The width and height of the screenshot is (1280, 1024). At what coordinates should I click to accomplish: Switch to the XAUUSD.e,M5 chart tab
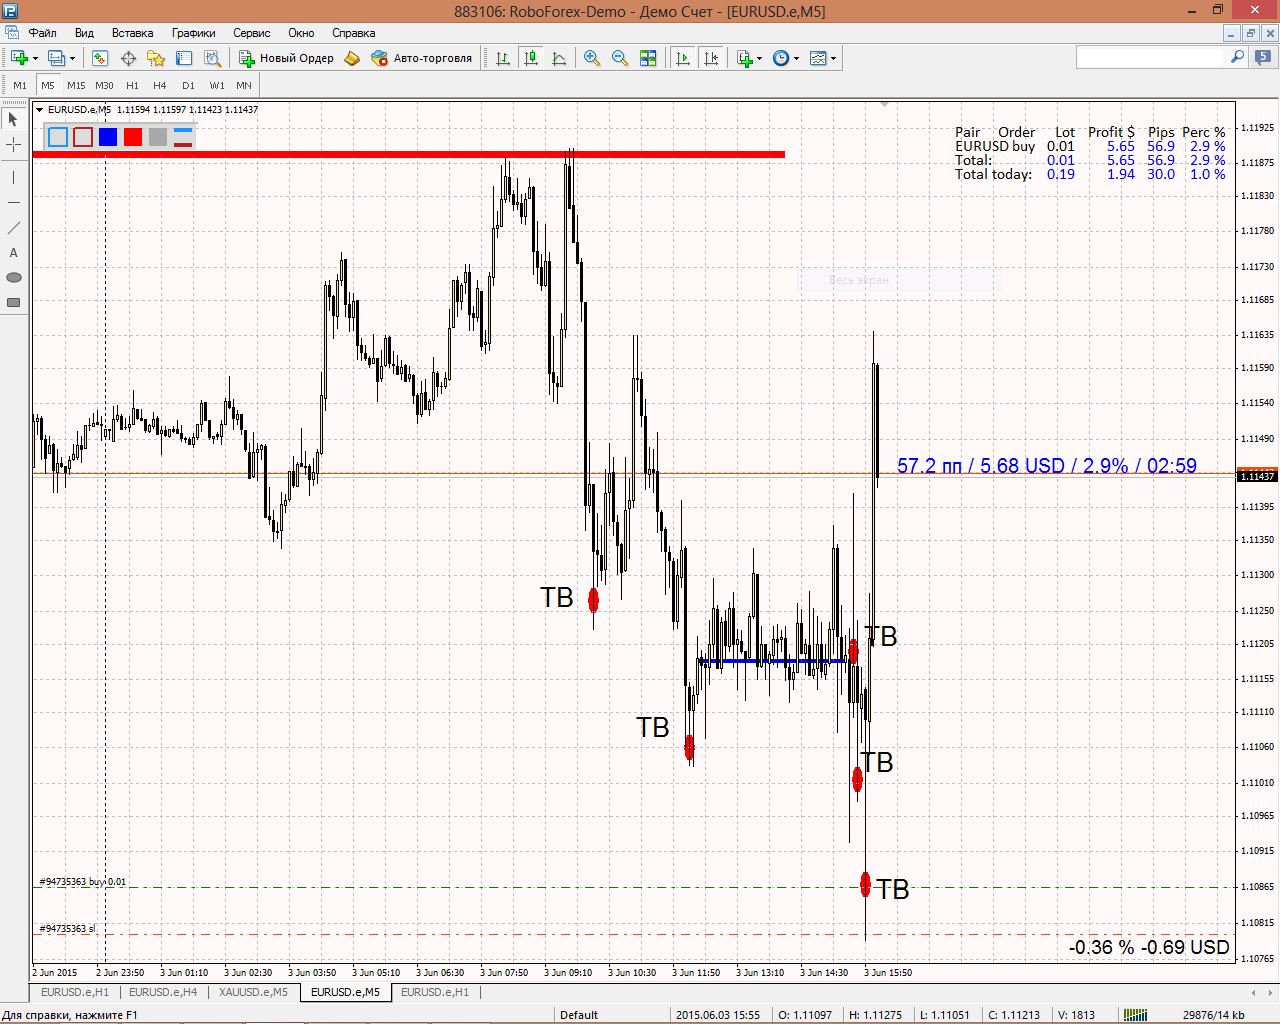252,992
